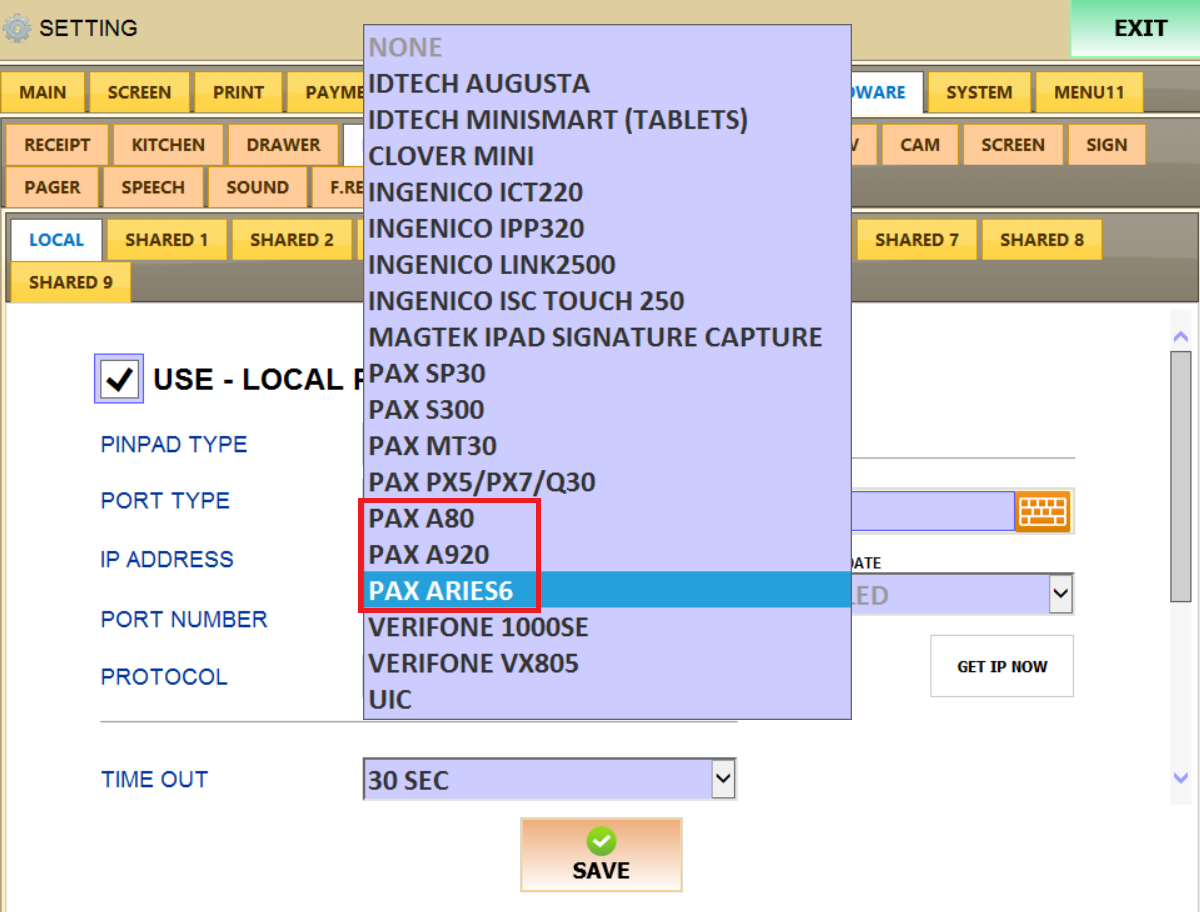Switch to the MAIN tab
Viewport: 1200px width, 912px height.
(43, 92)
